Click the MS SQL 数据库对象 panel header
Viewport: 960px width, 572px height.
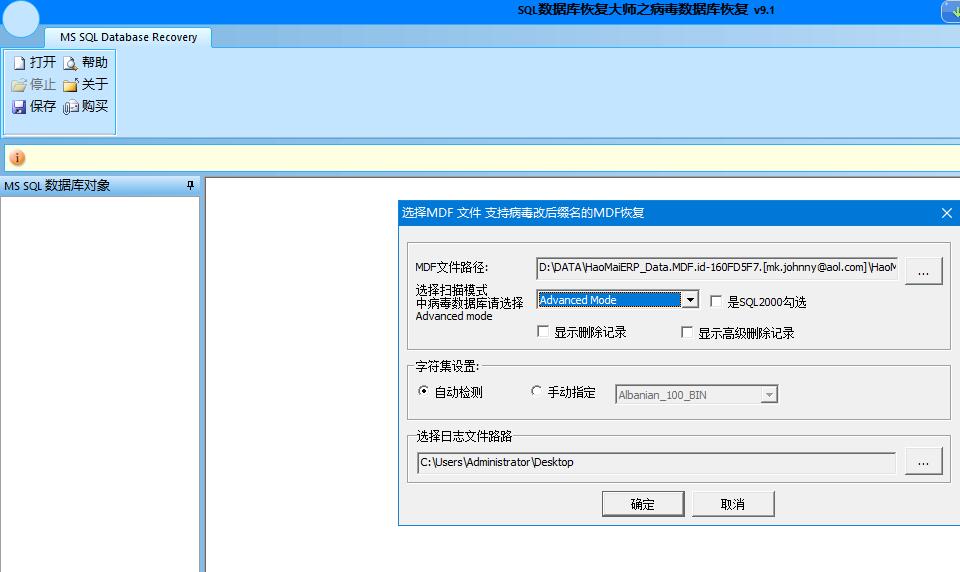100,186
